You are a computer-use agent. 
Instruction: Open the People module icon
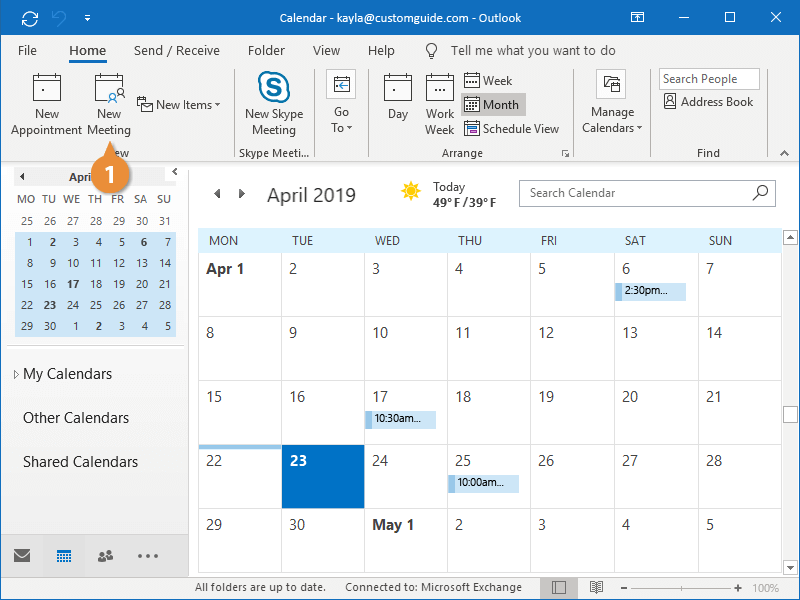(x=106, y=556)
